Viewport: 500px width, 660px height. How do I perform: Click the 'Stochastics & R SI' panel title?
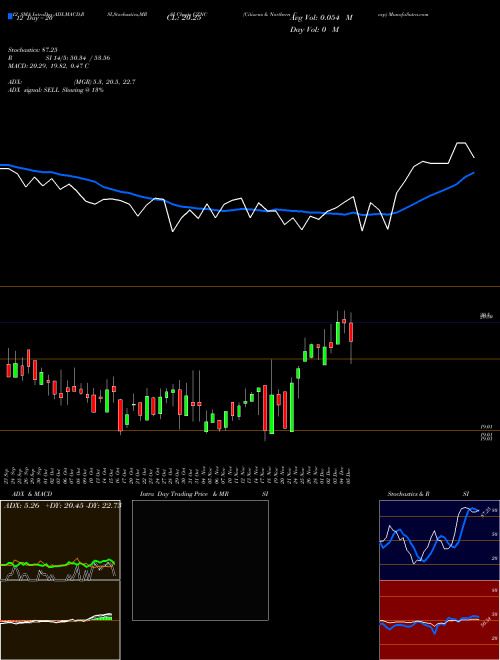[x=428, y=494]
